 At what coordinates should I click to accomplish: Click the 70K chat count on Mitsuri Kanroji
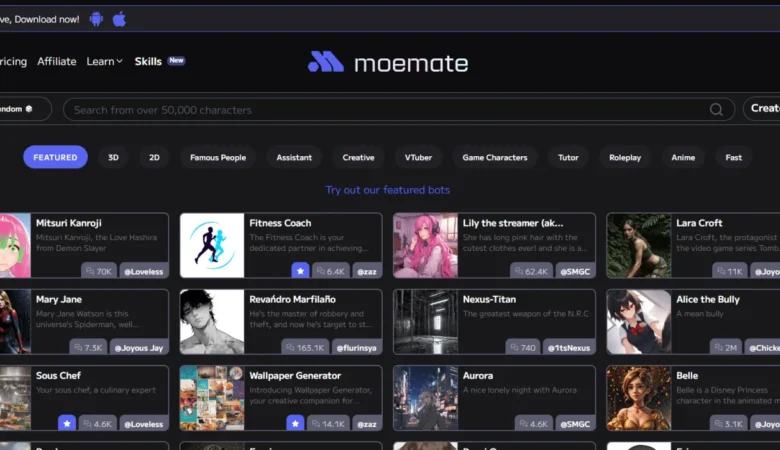tap(99, 271)
